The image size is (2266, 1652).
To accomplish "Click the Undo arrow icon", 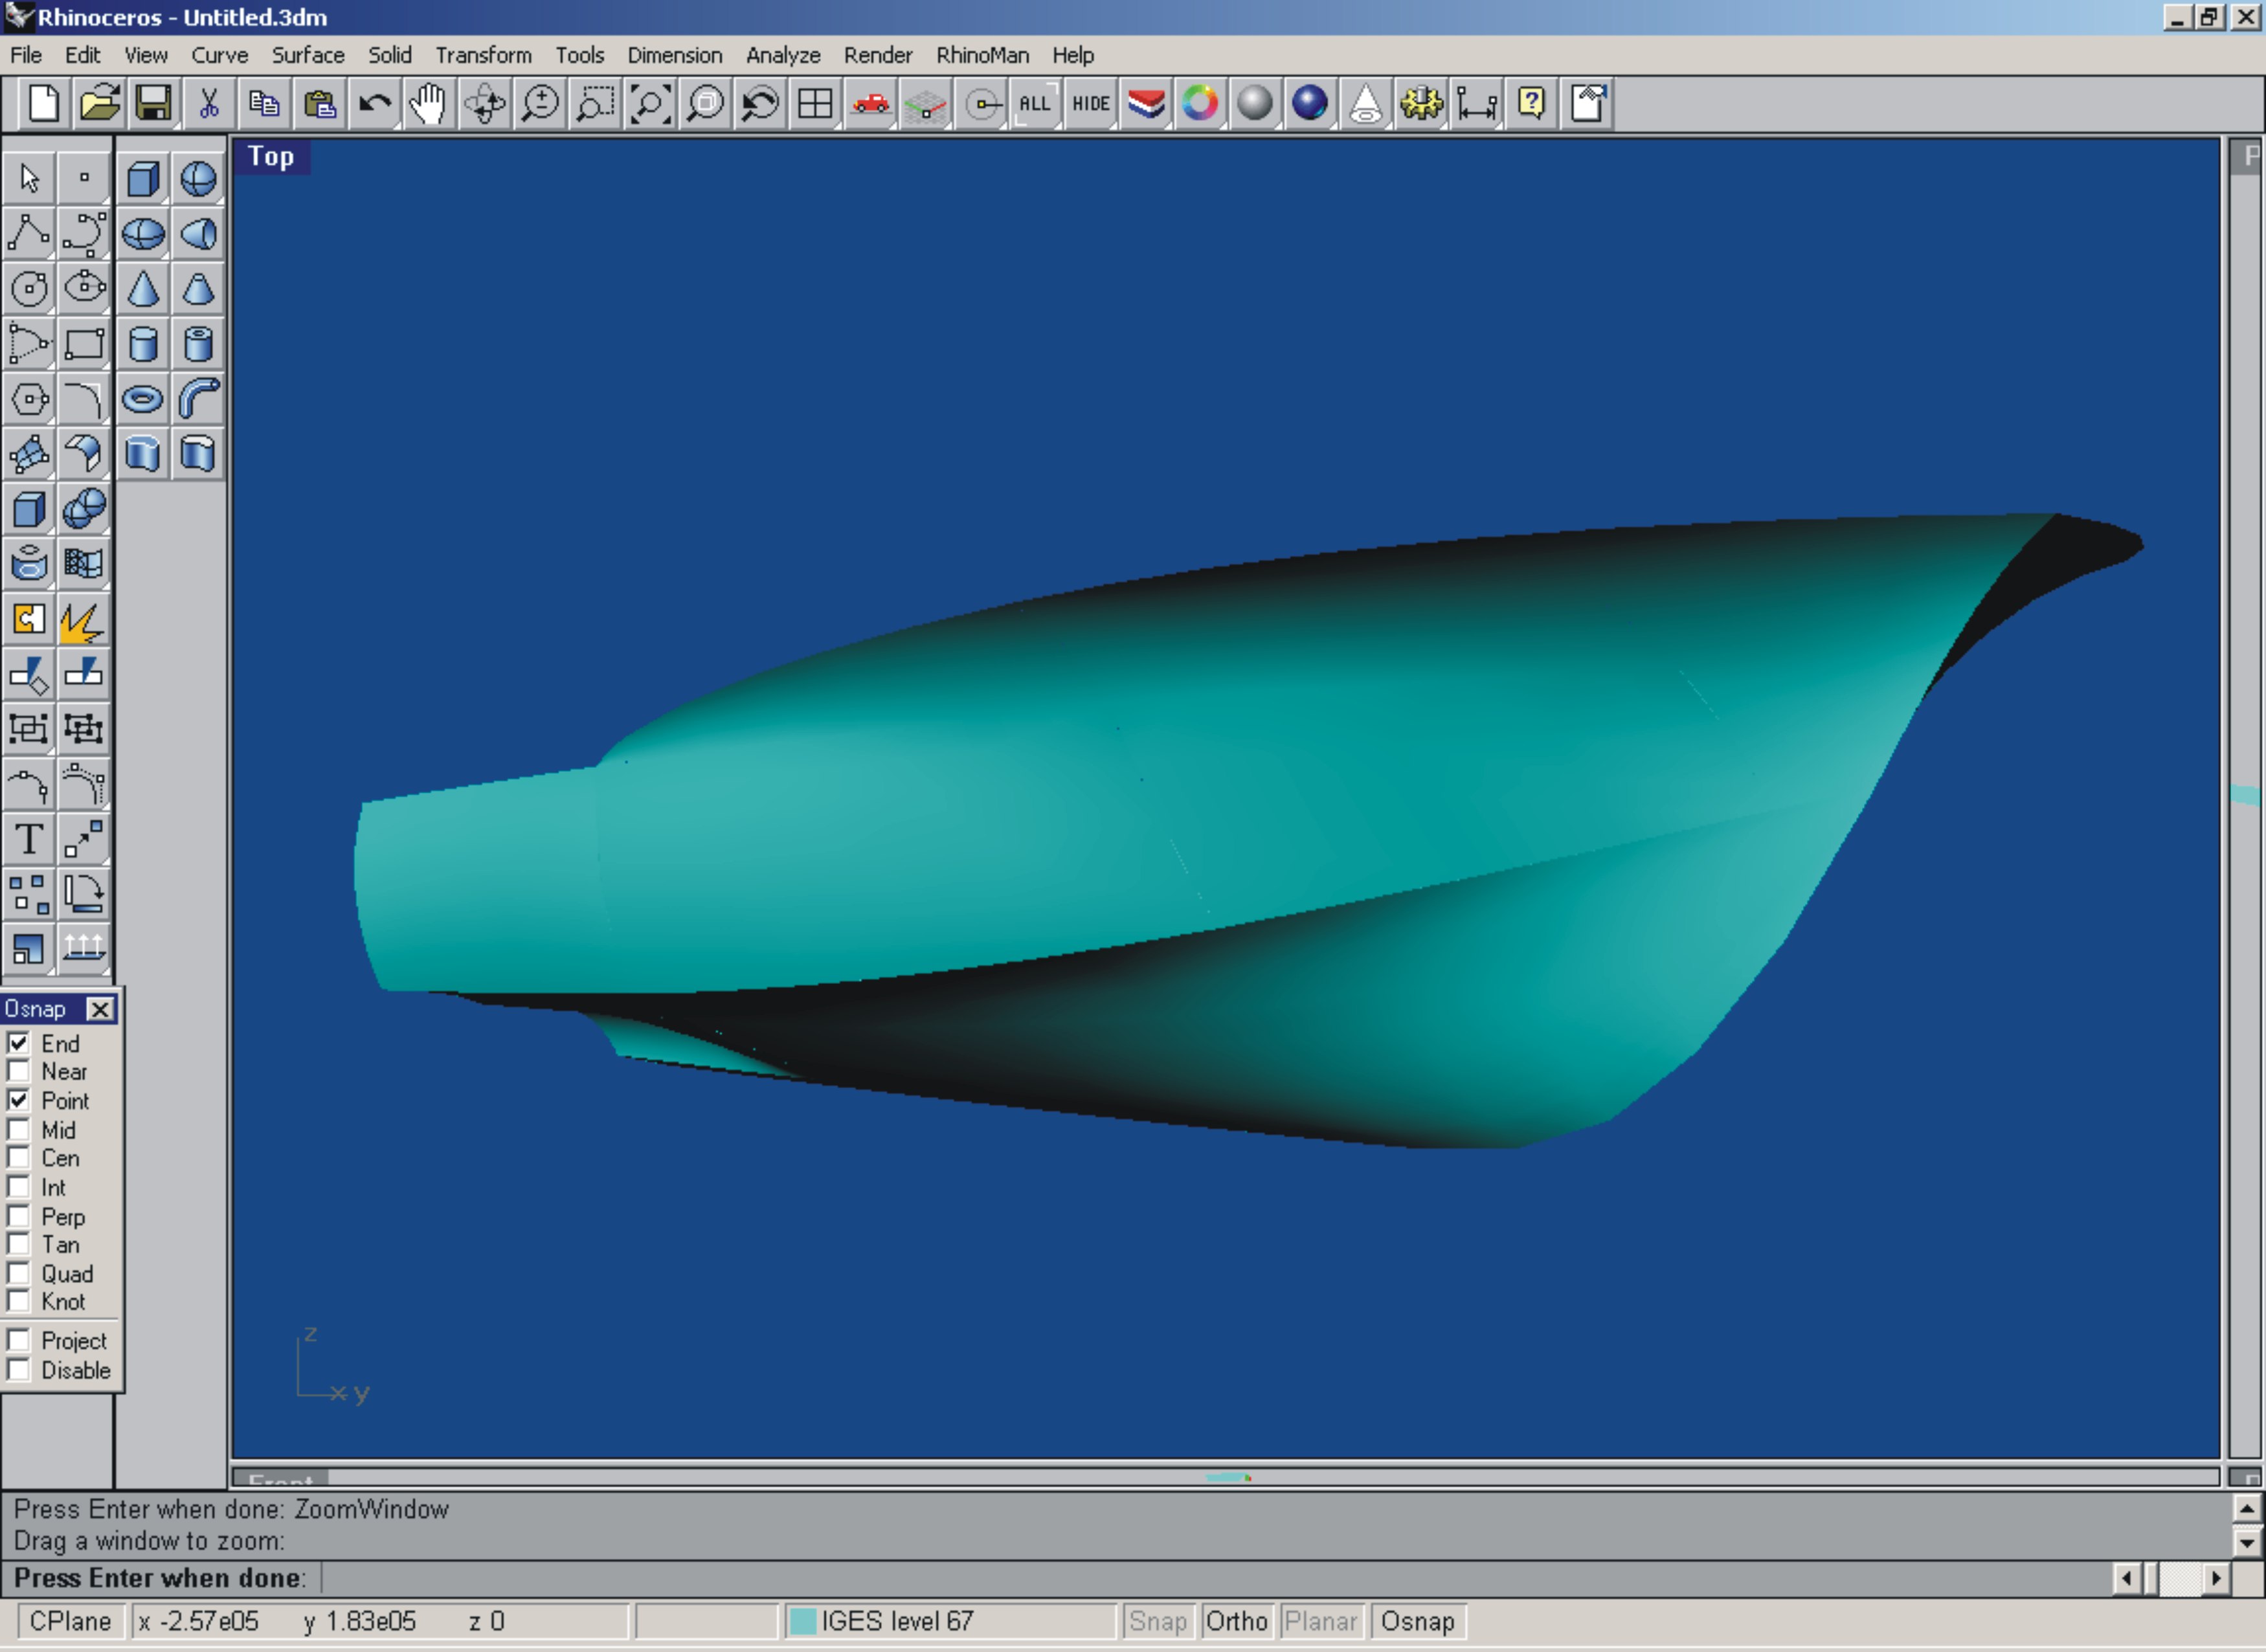I will 374,104.
